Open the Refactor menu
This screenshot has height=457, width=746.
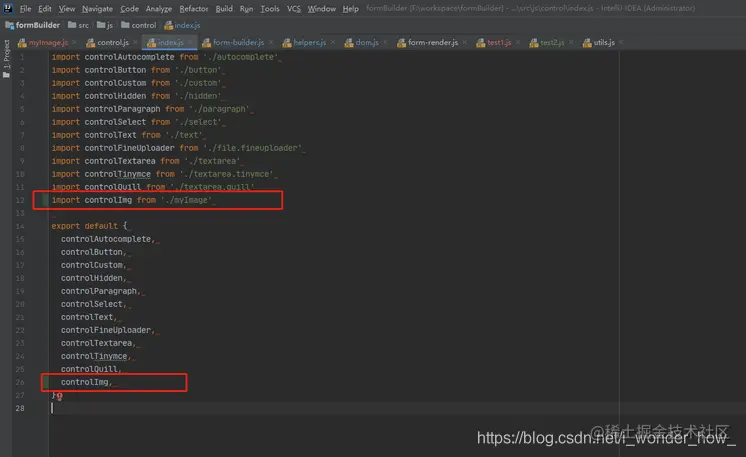point(194,9)
